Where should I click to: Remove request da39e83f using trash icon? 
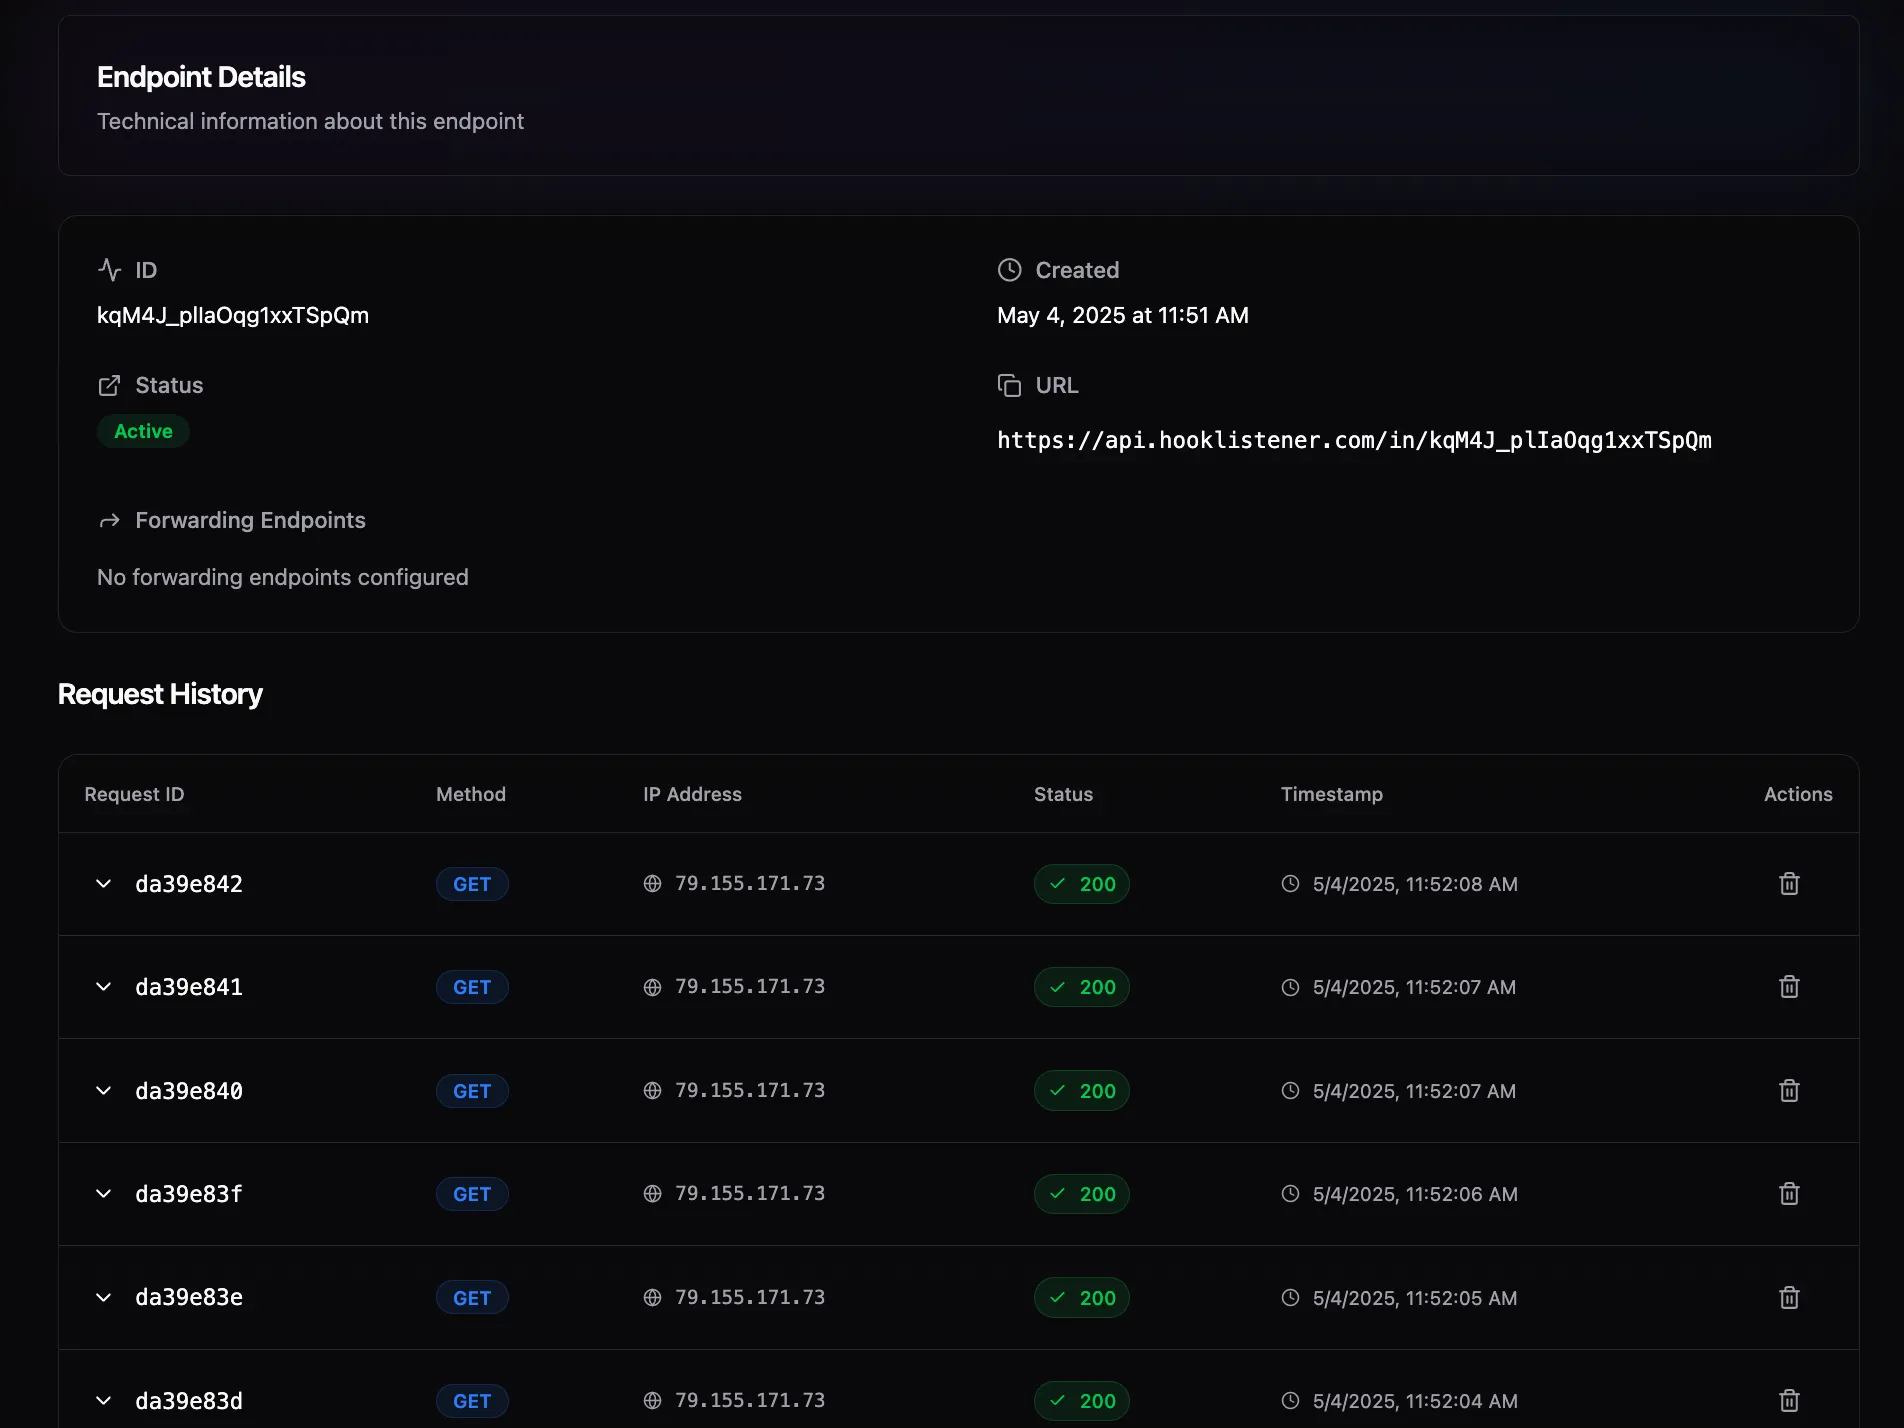point(1789,1194)
